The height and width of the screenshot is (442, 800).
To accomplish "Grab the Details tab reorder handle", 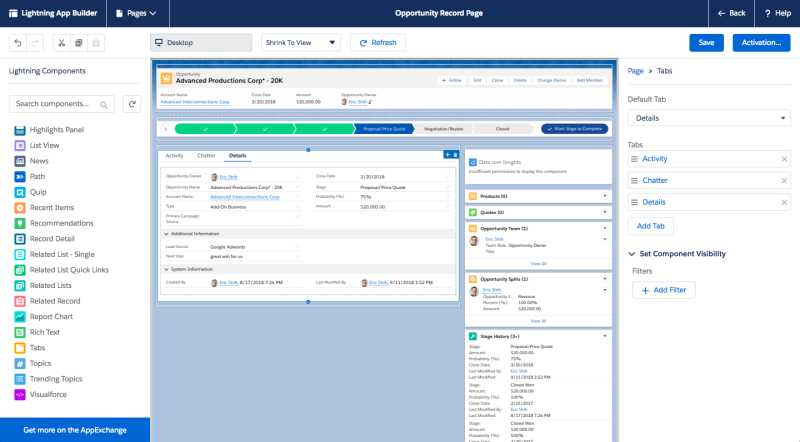I will click(x=634, y=203).
